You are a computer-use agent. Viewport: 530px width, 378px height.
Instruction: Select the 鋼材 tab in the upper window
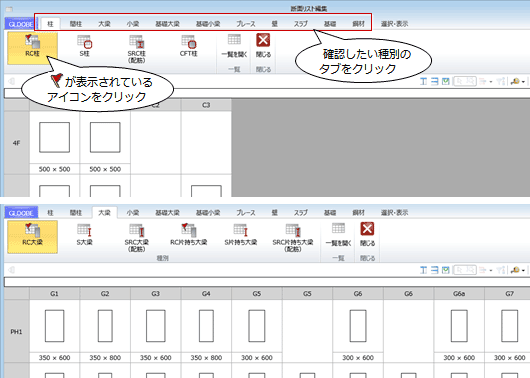pos(358,24)
